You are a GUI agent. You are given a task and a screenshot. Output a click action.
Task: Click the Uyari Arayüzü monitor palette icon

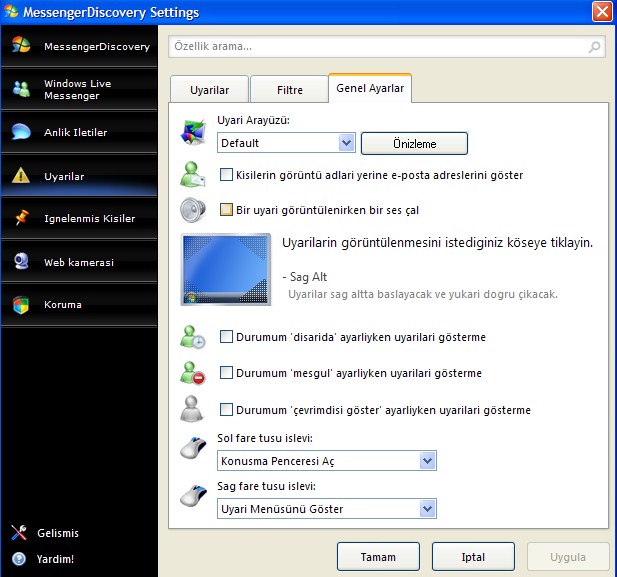coord(193,132)
